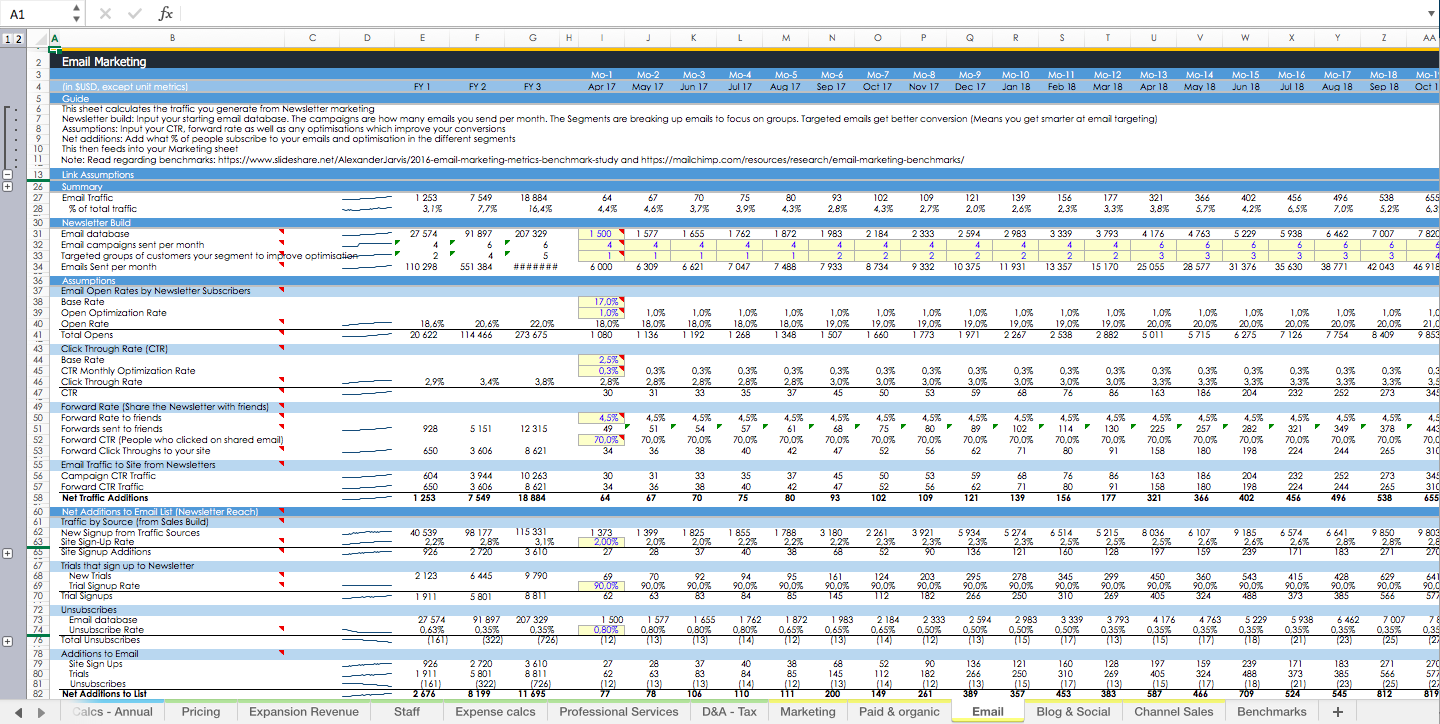The height and width of the screenshot is (724, 1440).
Task: Click the A1 name box field
Action: coord(37,14)
